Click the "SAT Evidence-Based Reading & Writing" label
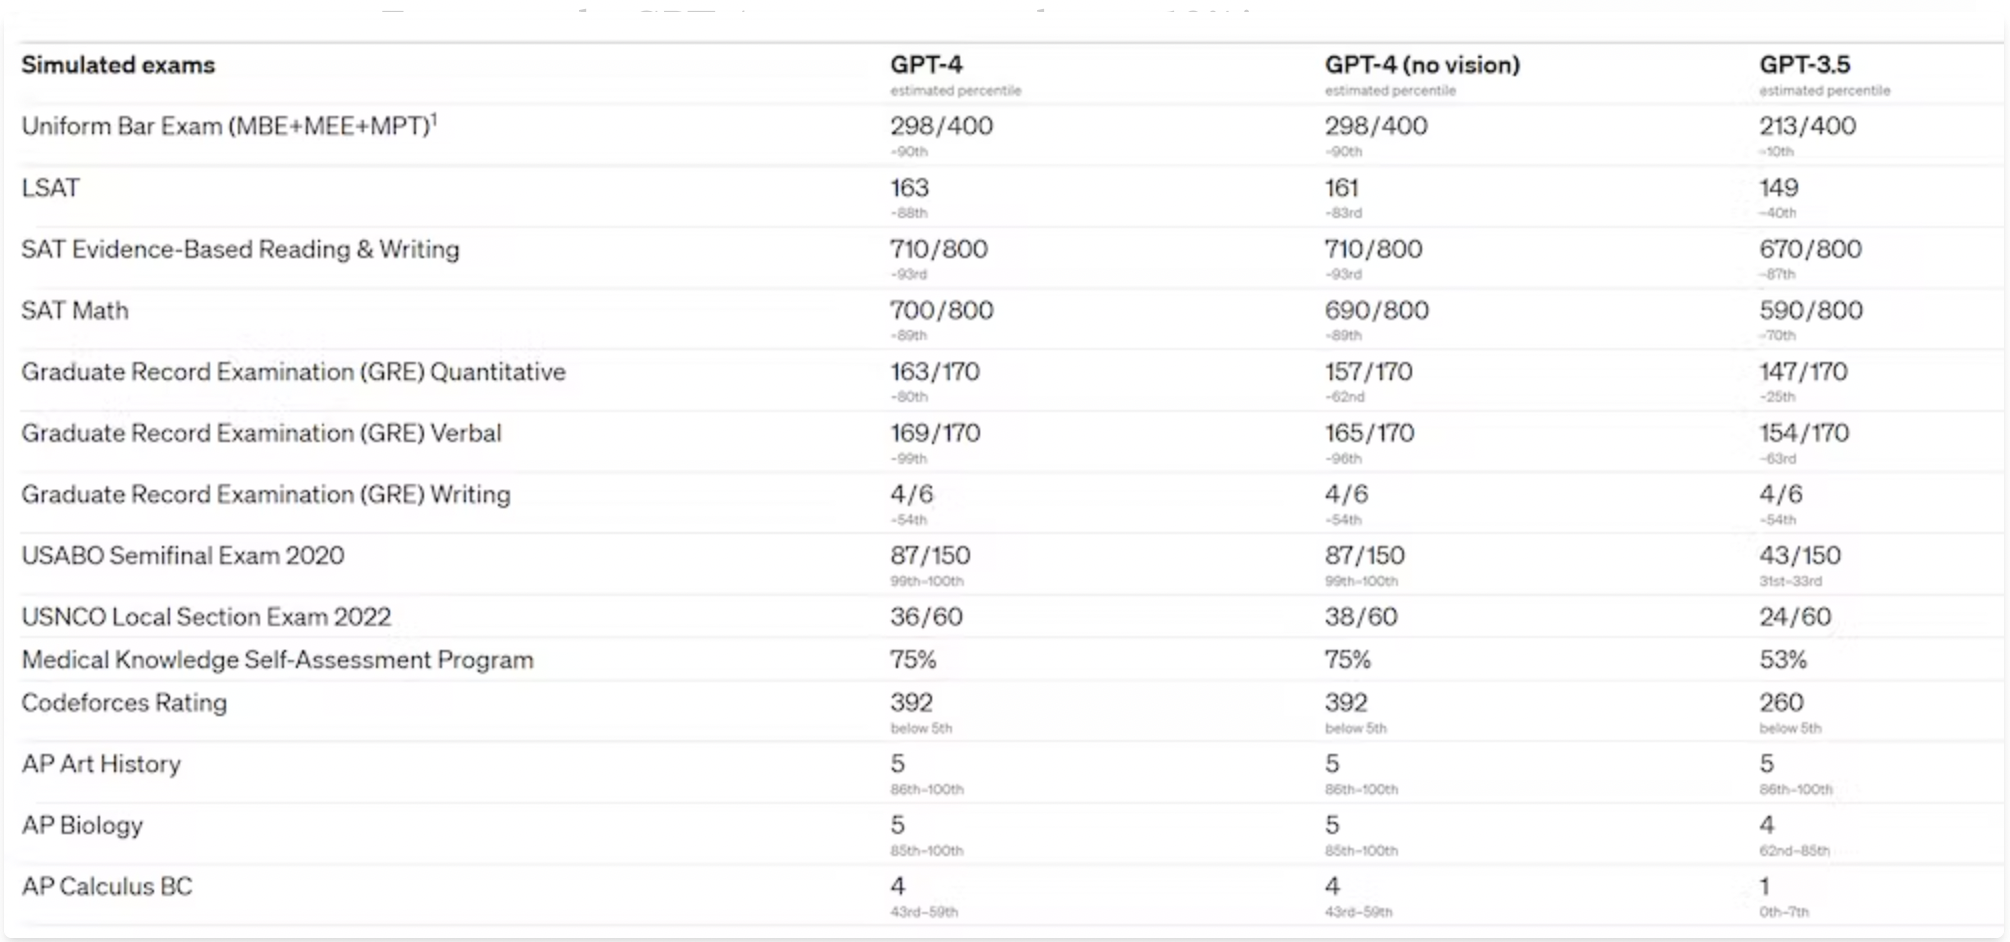 (240, 249)
